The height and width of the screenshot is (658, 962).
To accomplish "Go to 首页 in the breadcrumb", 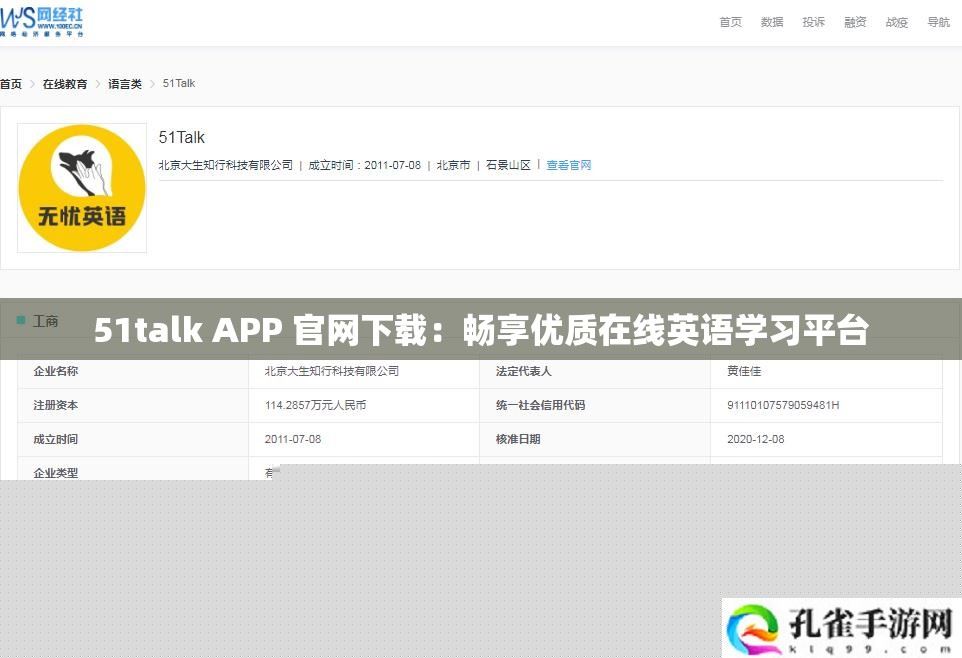I will [10, 83].
